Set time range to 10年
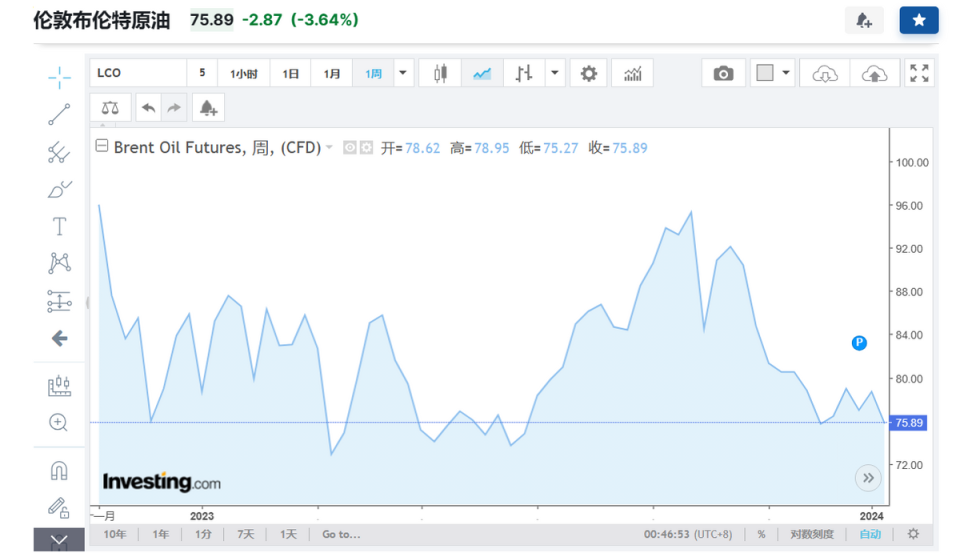 pyautogui.click(x=114, y=534)
